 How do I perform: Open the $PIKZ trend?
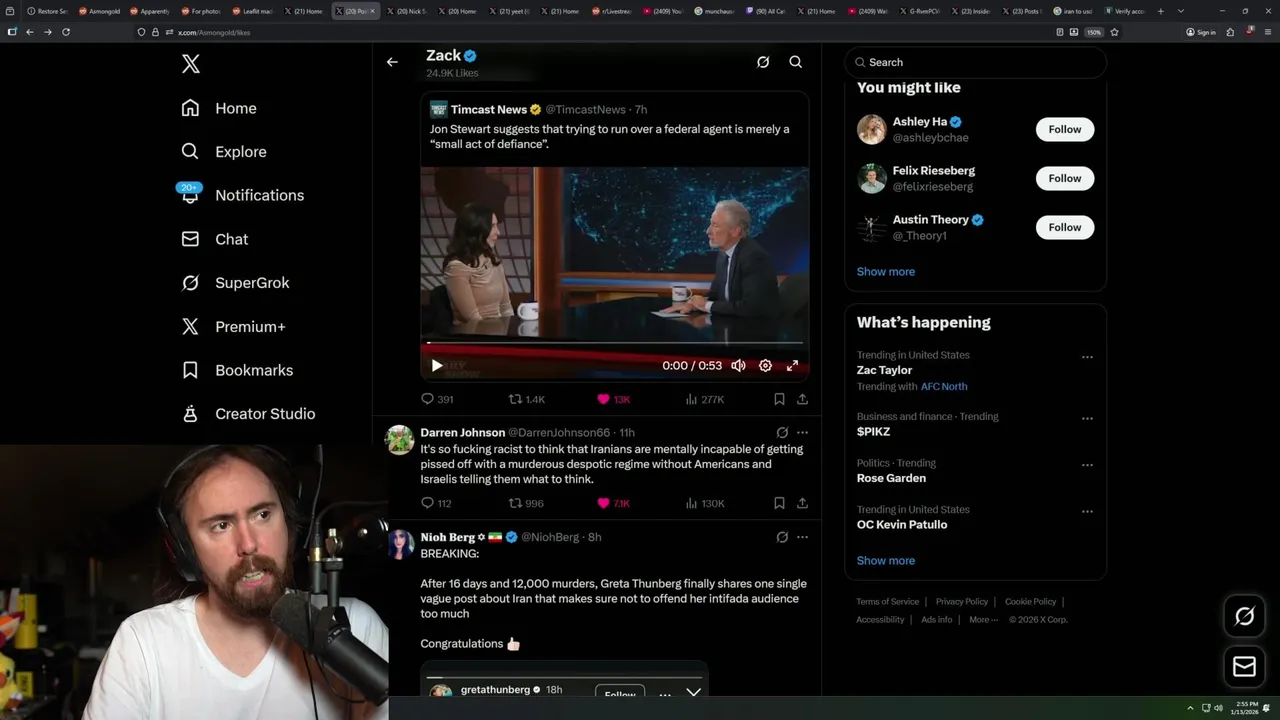pyautogui.click(x=873, y=432)
